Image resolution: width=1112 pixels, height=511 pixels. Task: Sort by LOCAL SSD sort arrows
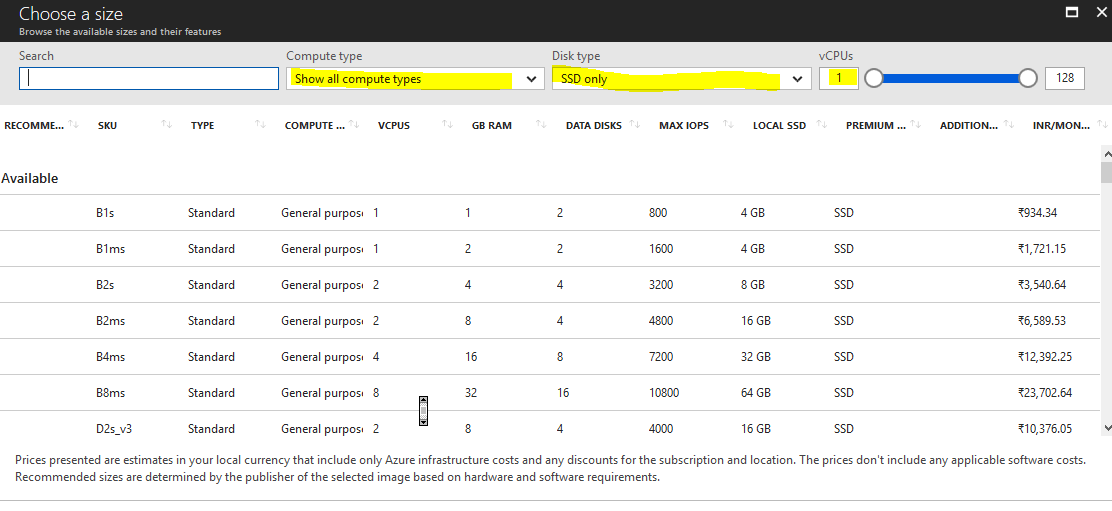[822, 125]
